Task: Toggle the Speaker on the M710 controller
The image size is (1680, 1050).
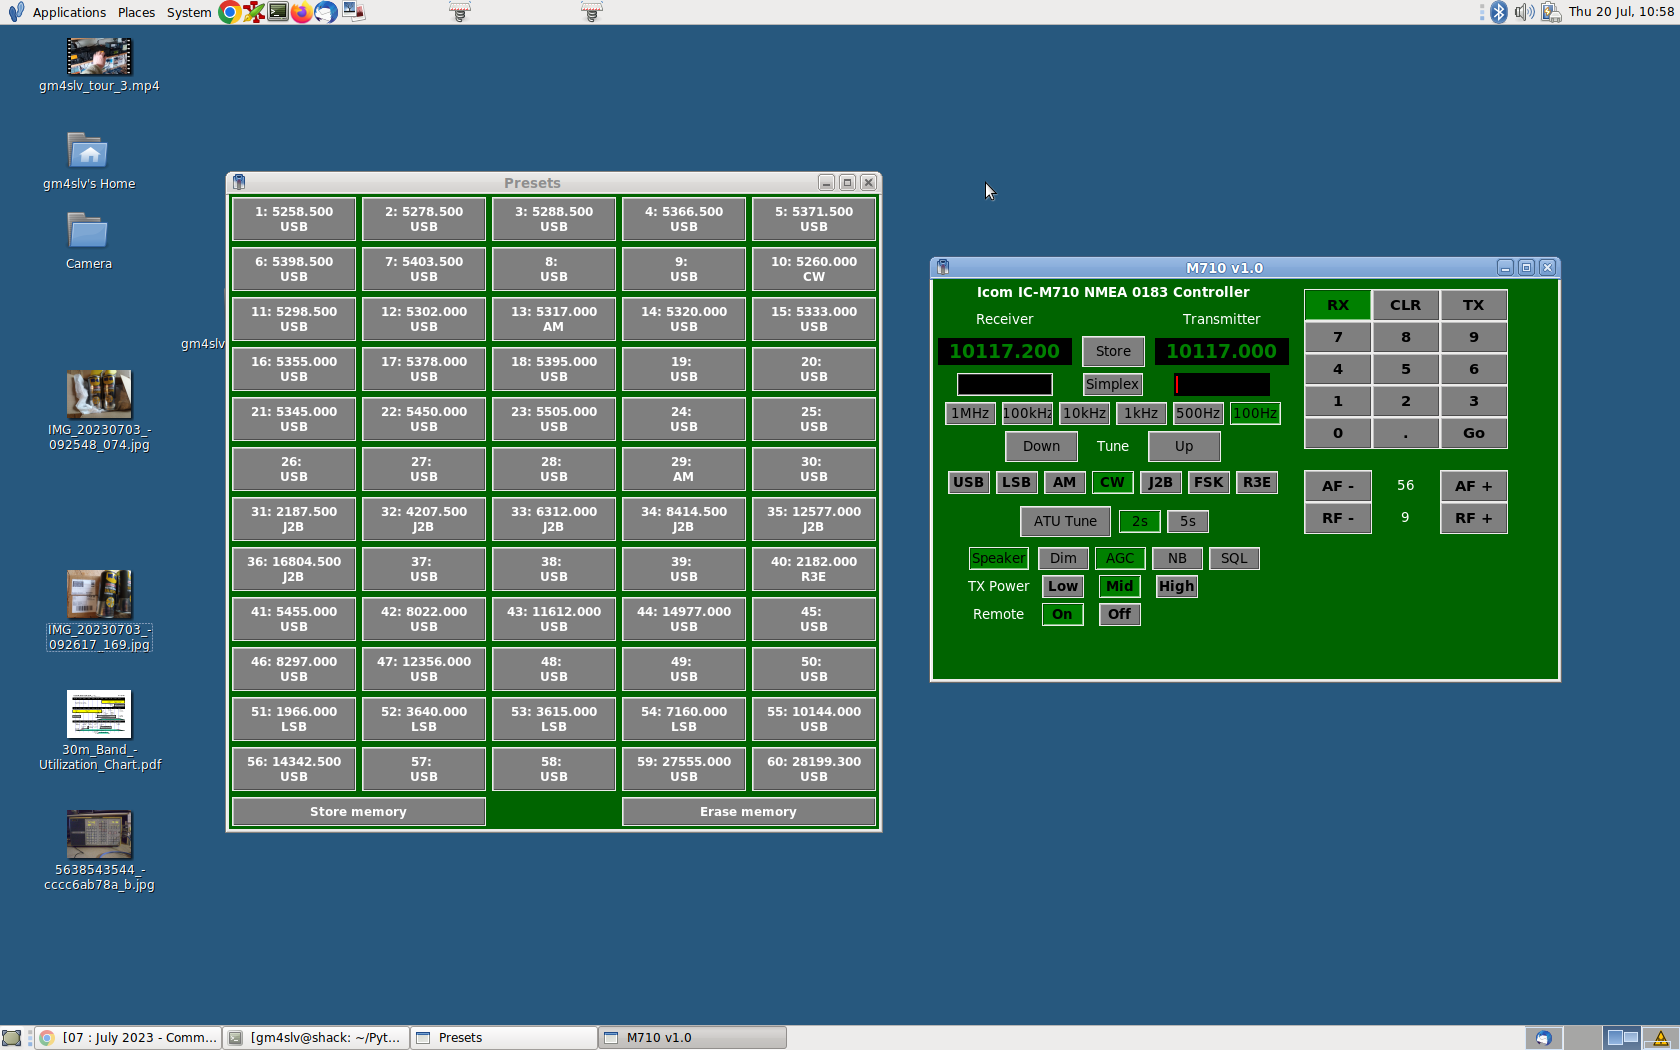Action: pyautogui.click(x=997, y=558)
